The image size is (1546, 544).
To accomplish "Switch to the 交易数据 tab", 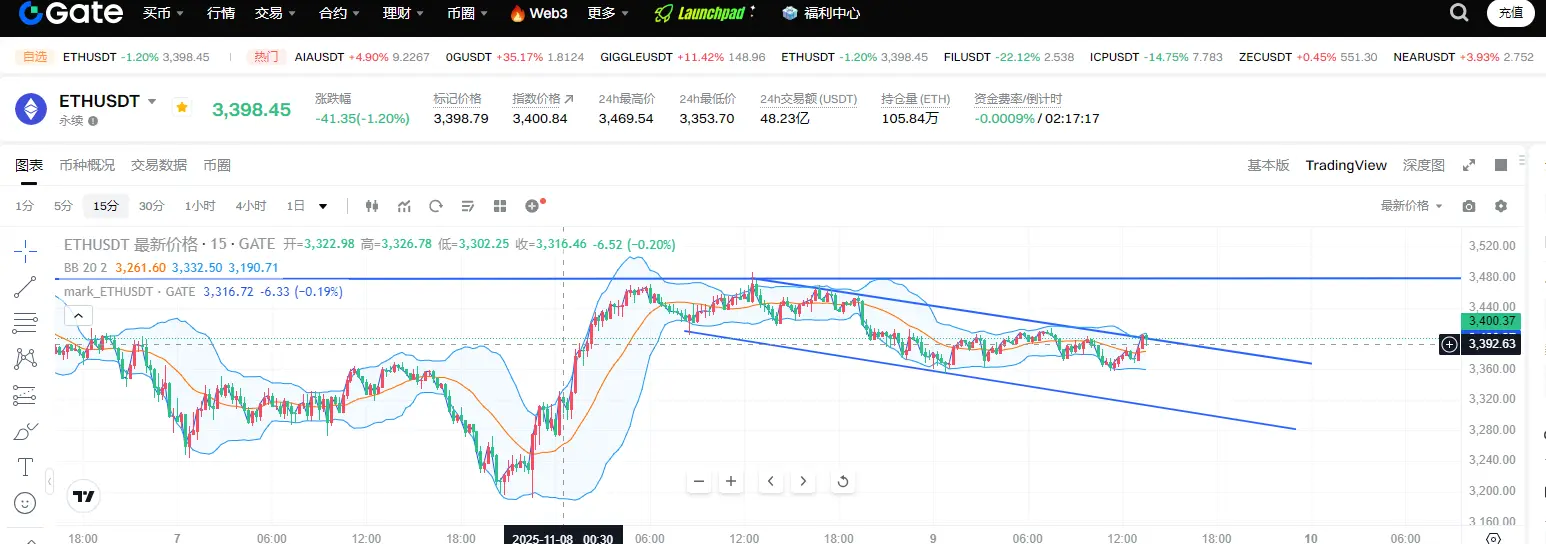I will click(159, 165).
